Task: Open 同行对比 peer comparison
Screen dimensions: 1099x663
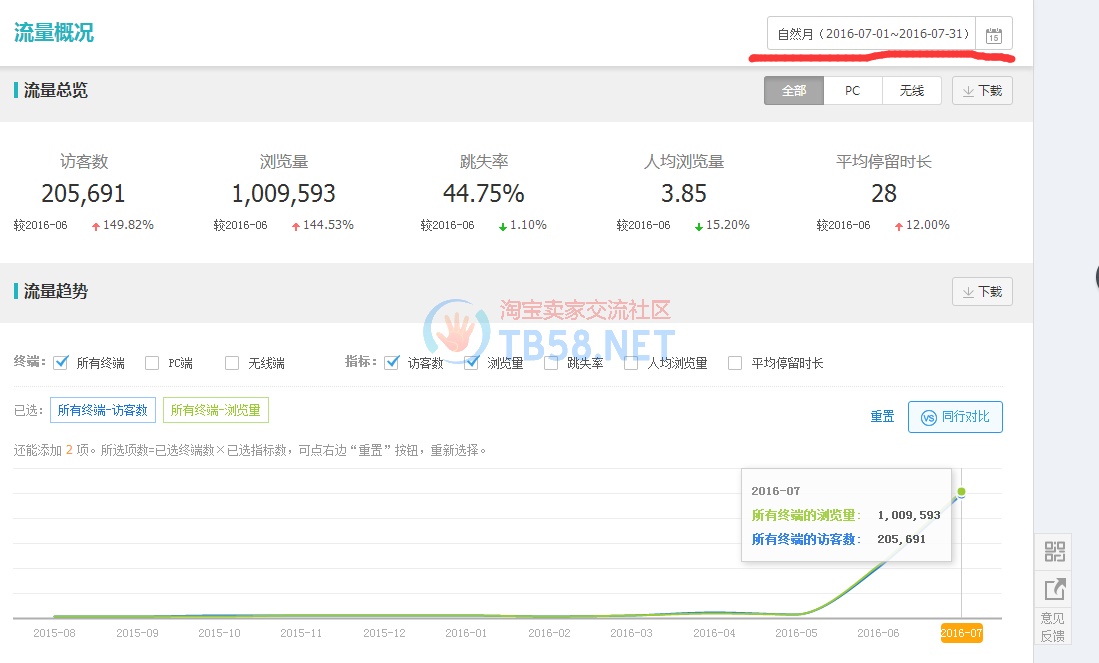Action: [x=955, y=417]
